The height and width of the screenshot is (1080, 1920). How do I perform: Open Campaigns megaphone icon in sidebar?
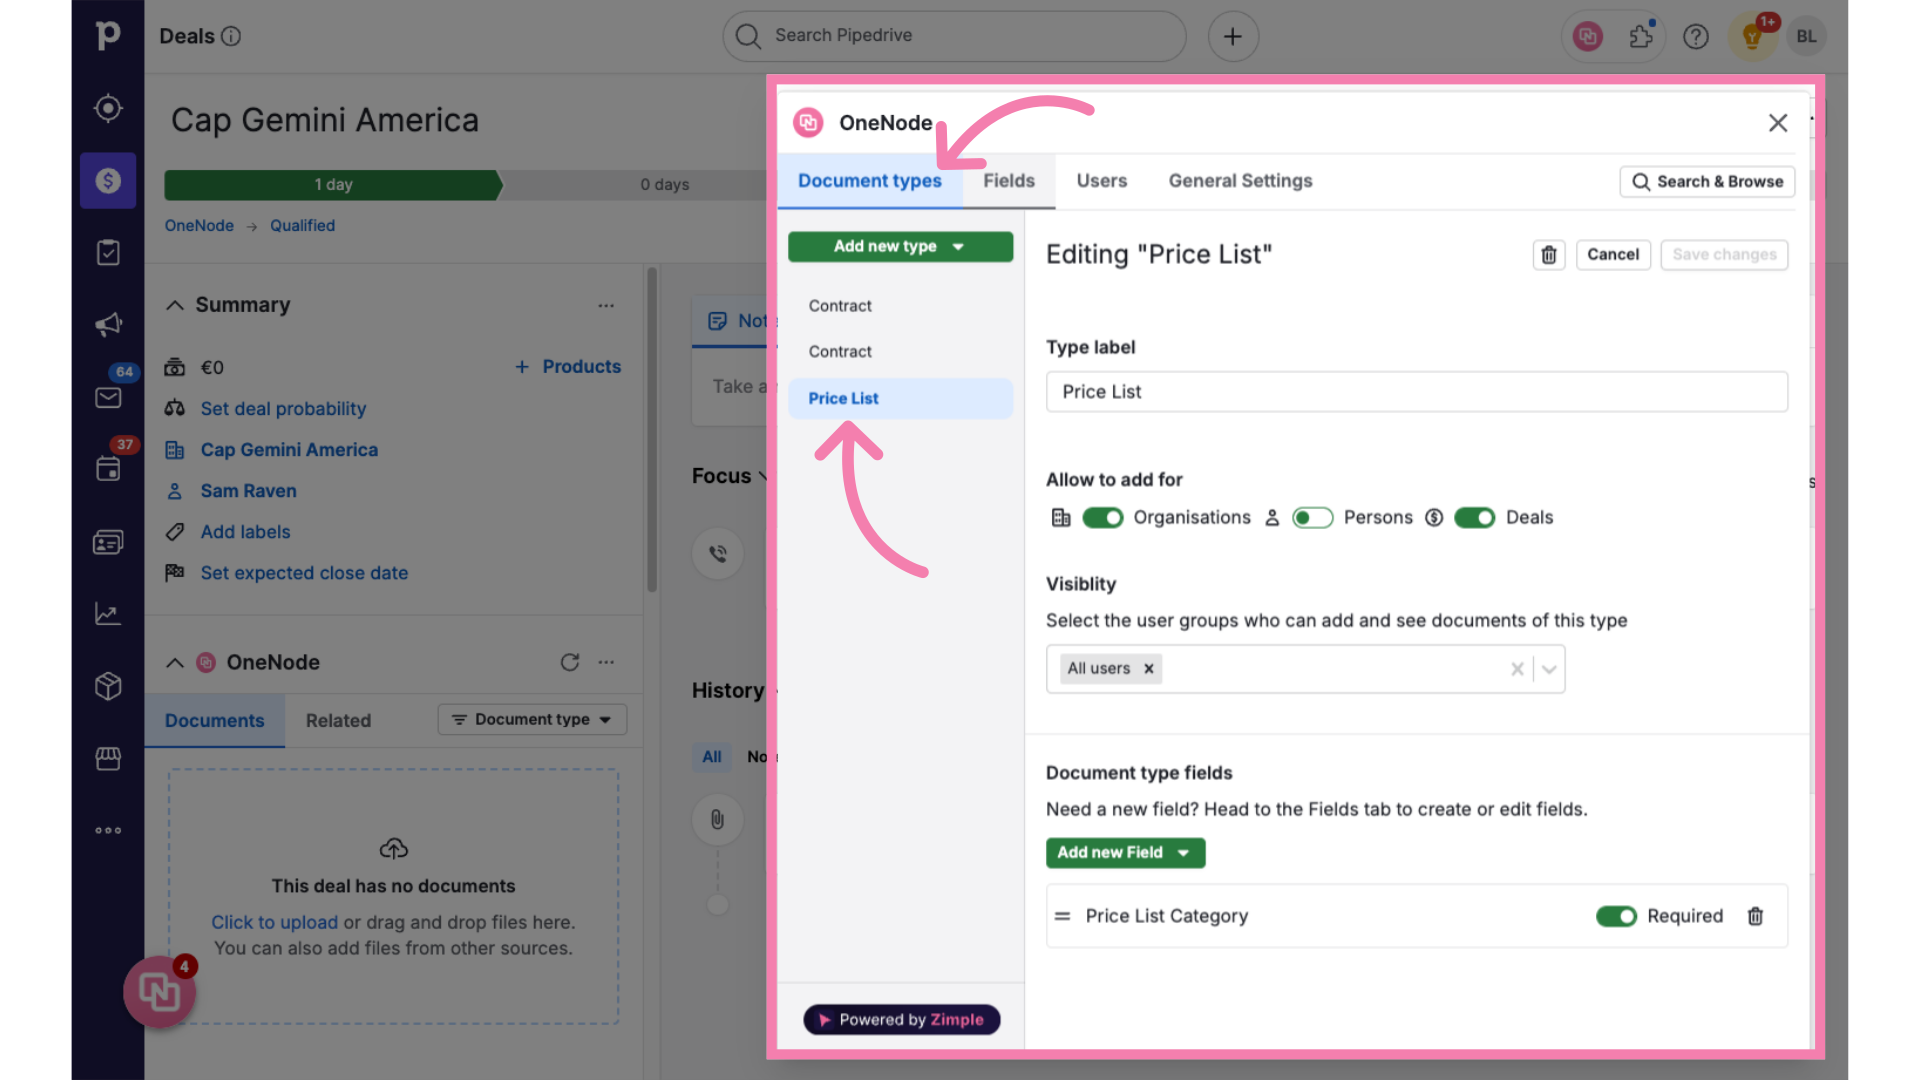coord(108,325)
